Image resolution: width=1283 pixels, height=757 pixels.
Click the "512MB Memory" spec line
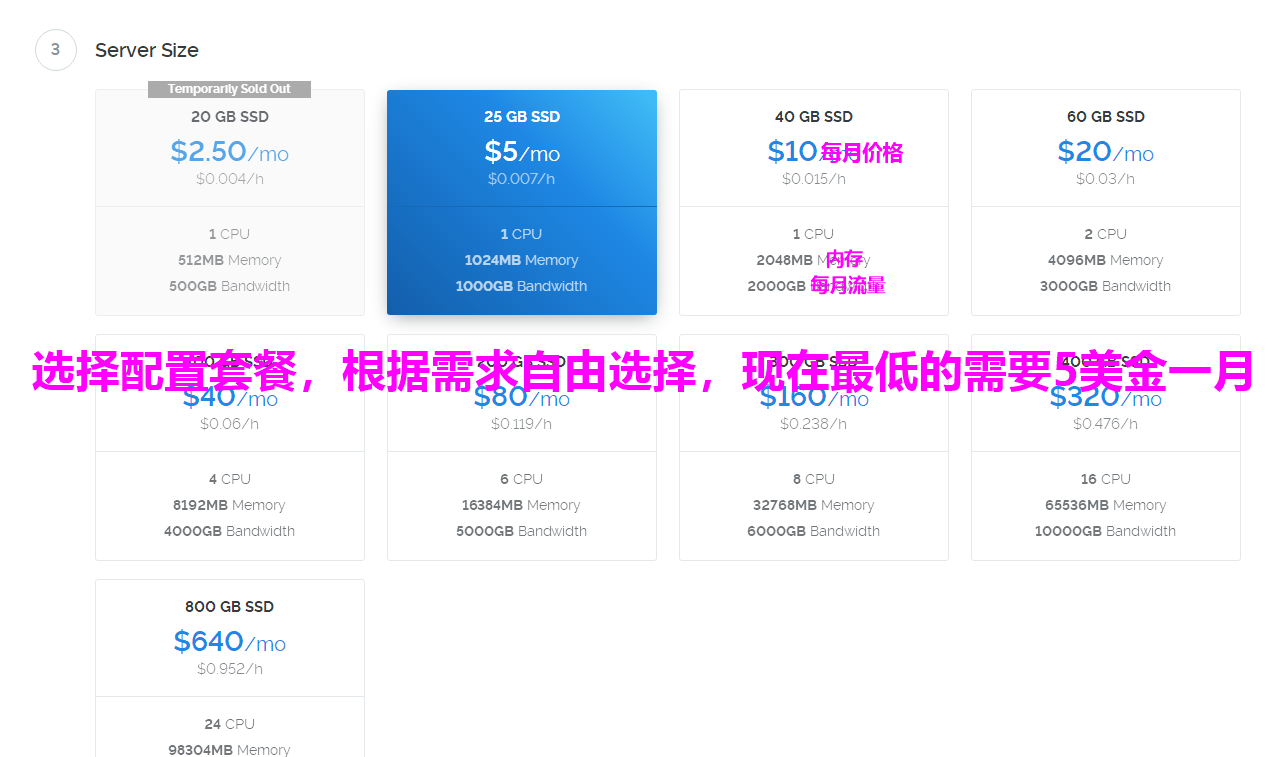[x=230, y=260]
